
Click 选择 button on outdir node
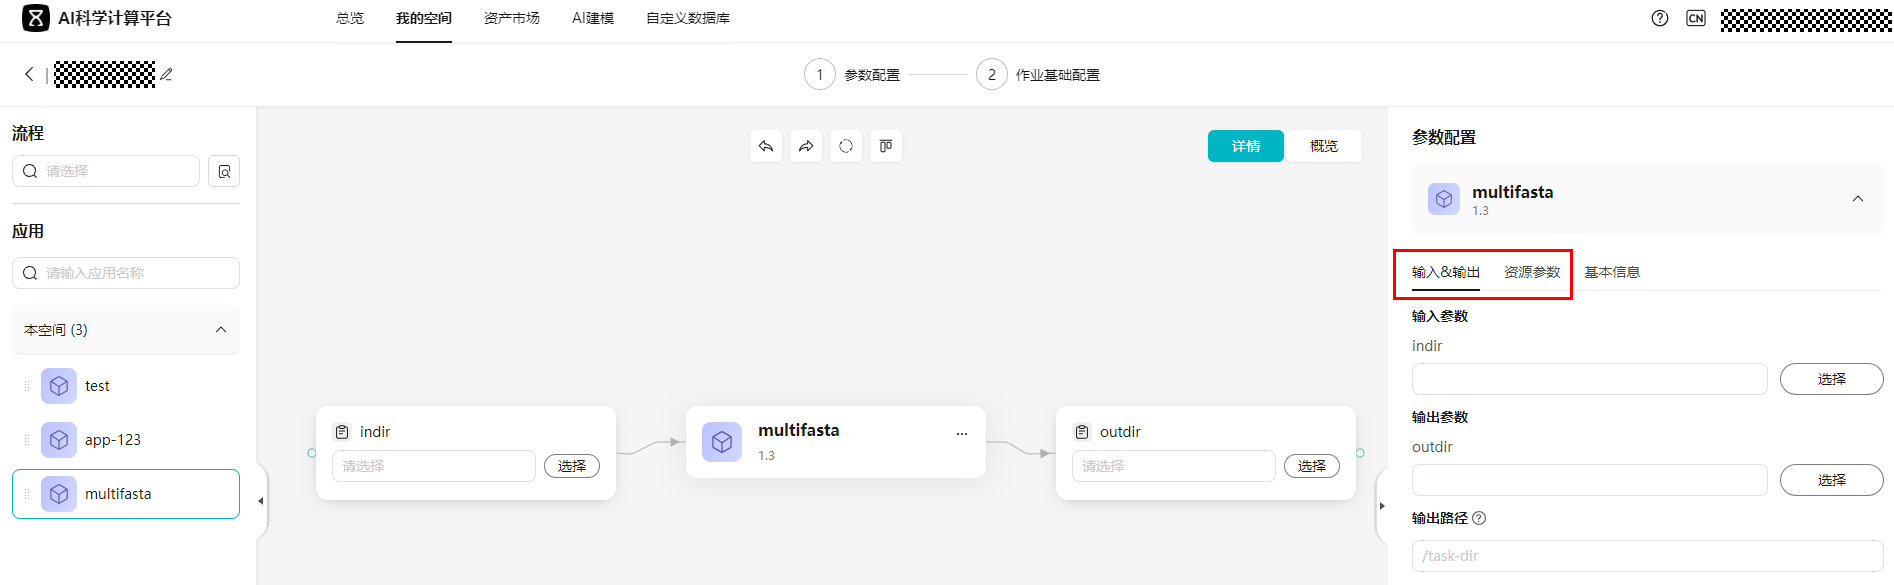coord(1312,466)
